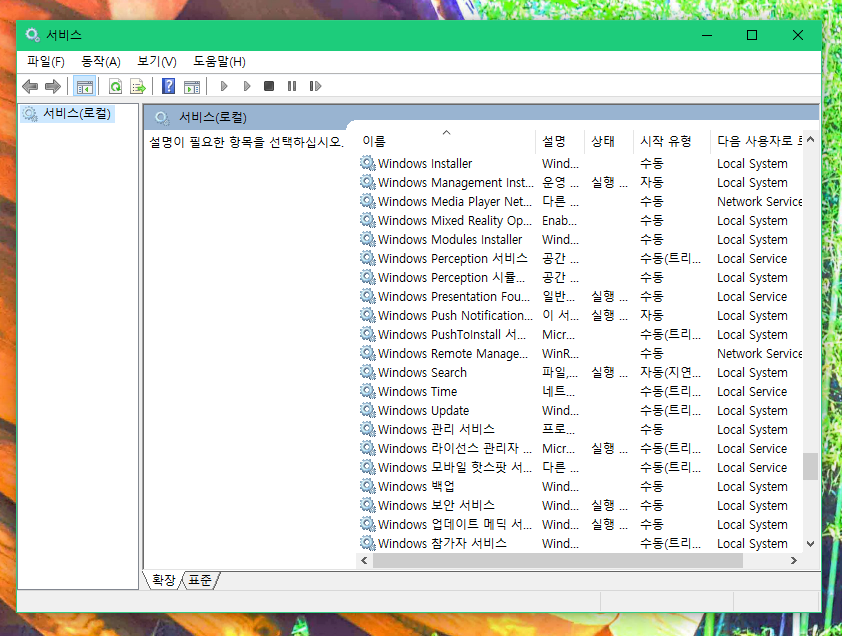Click the Back arrow toolbar icon
Image resolution: width=842 pixels, height=636 pixels.
pos(30,86)
